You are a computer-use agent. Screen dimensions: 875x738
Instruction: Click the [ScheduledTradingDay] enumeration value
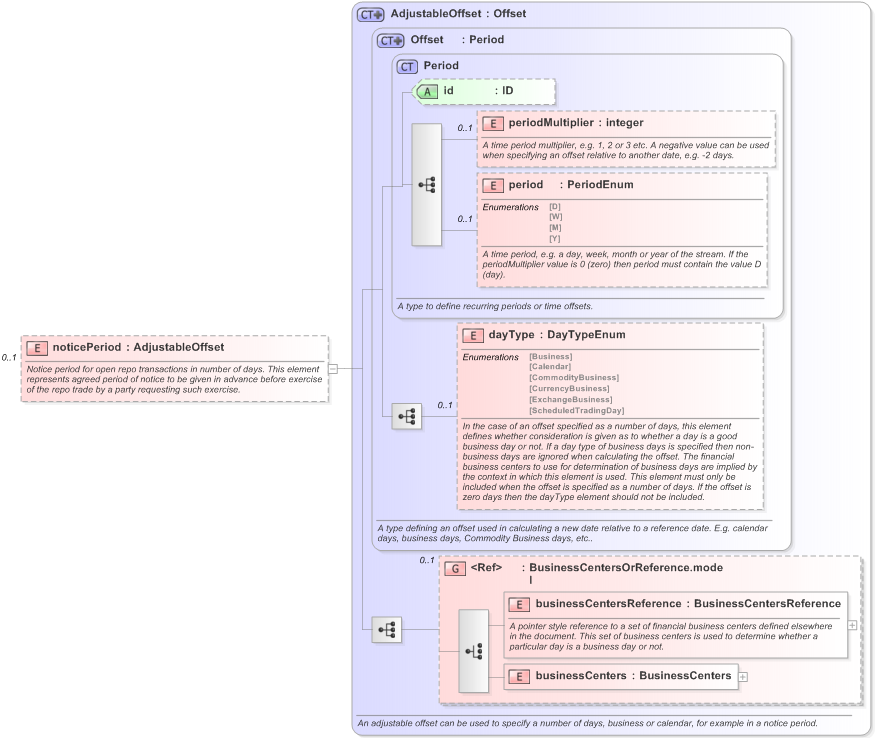(577, 411)
